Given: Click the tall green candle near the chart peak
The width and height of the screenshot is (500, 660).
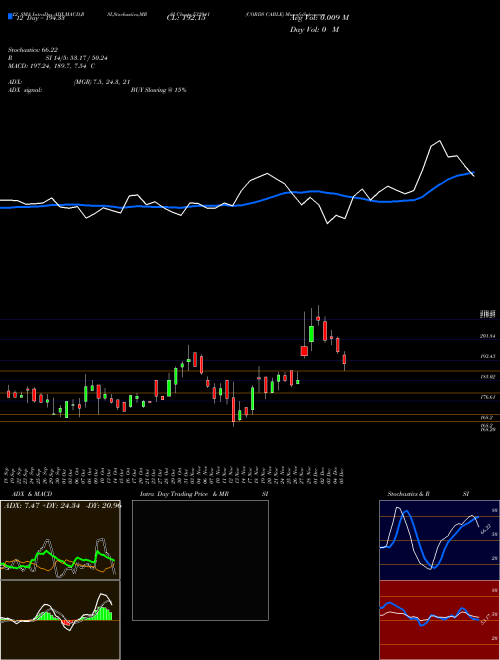Looking at the screenshot, I should 311,334.
